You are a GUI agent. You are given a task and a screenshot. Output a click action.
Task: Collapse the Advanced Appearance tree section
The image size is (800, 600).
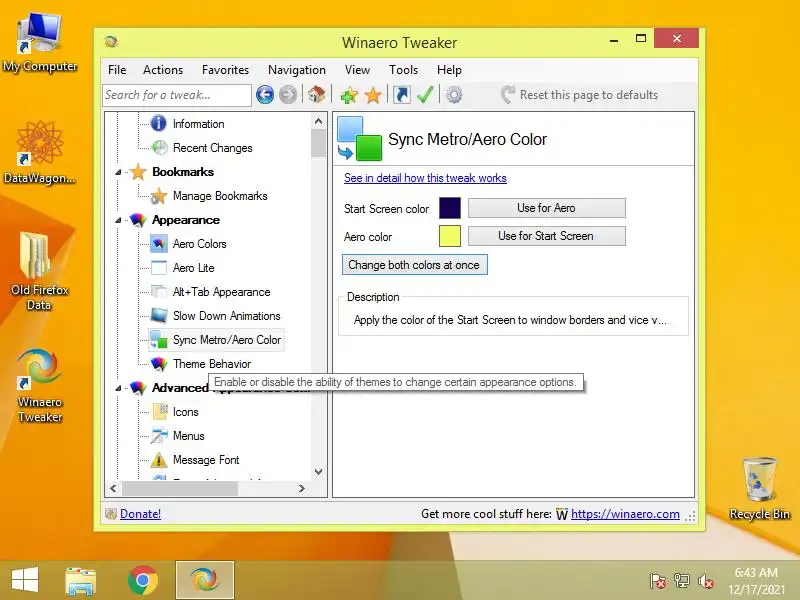coord(118,388)
